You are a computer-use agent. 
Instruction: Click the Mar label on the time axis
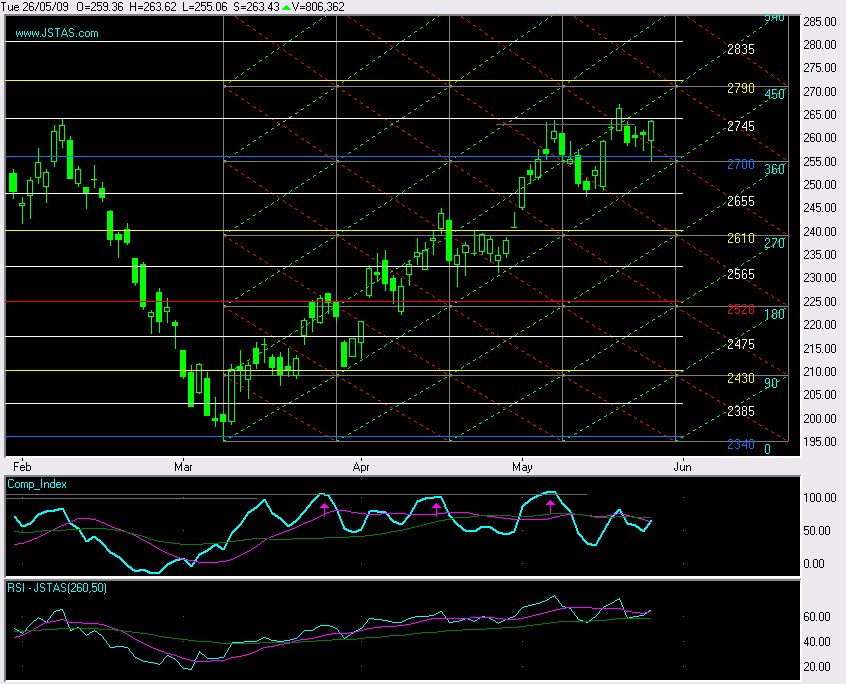pos(183,466)
